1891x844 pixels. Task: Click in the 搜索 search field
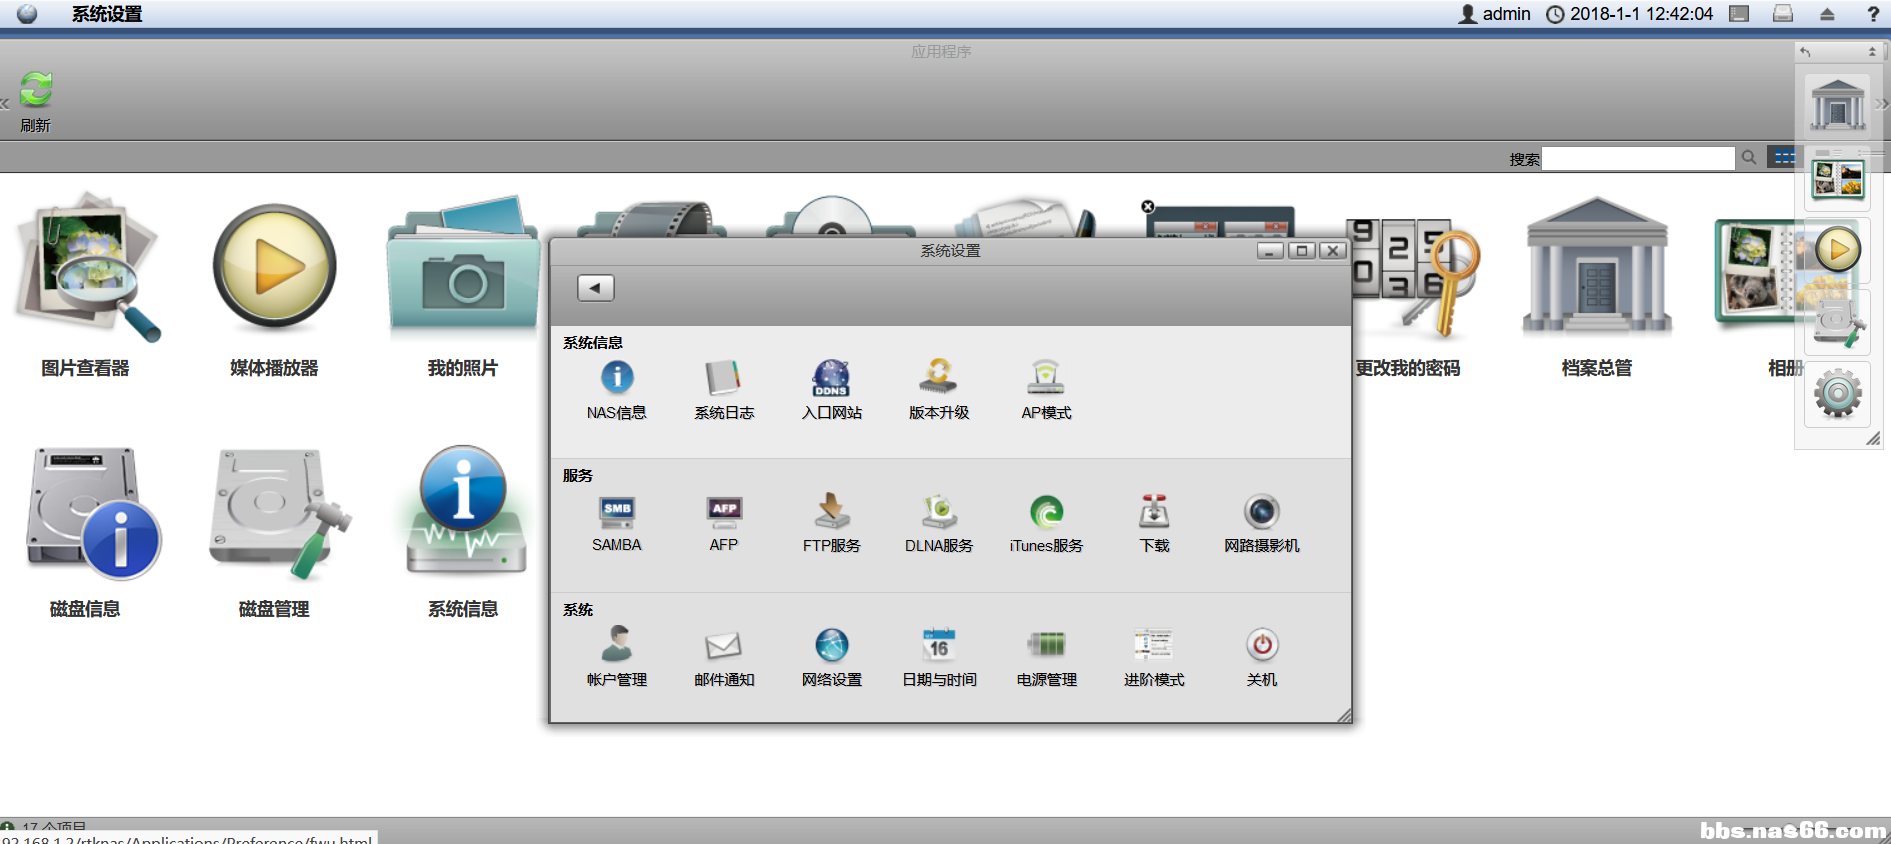point(1637,158)
